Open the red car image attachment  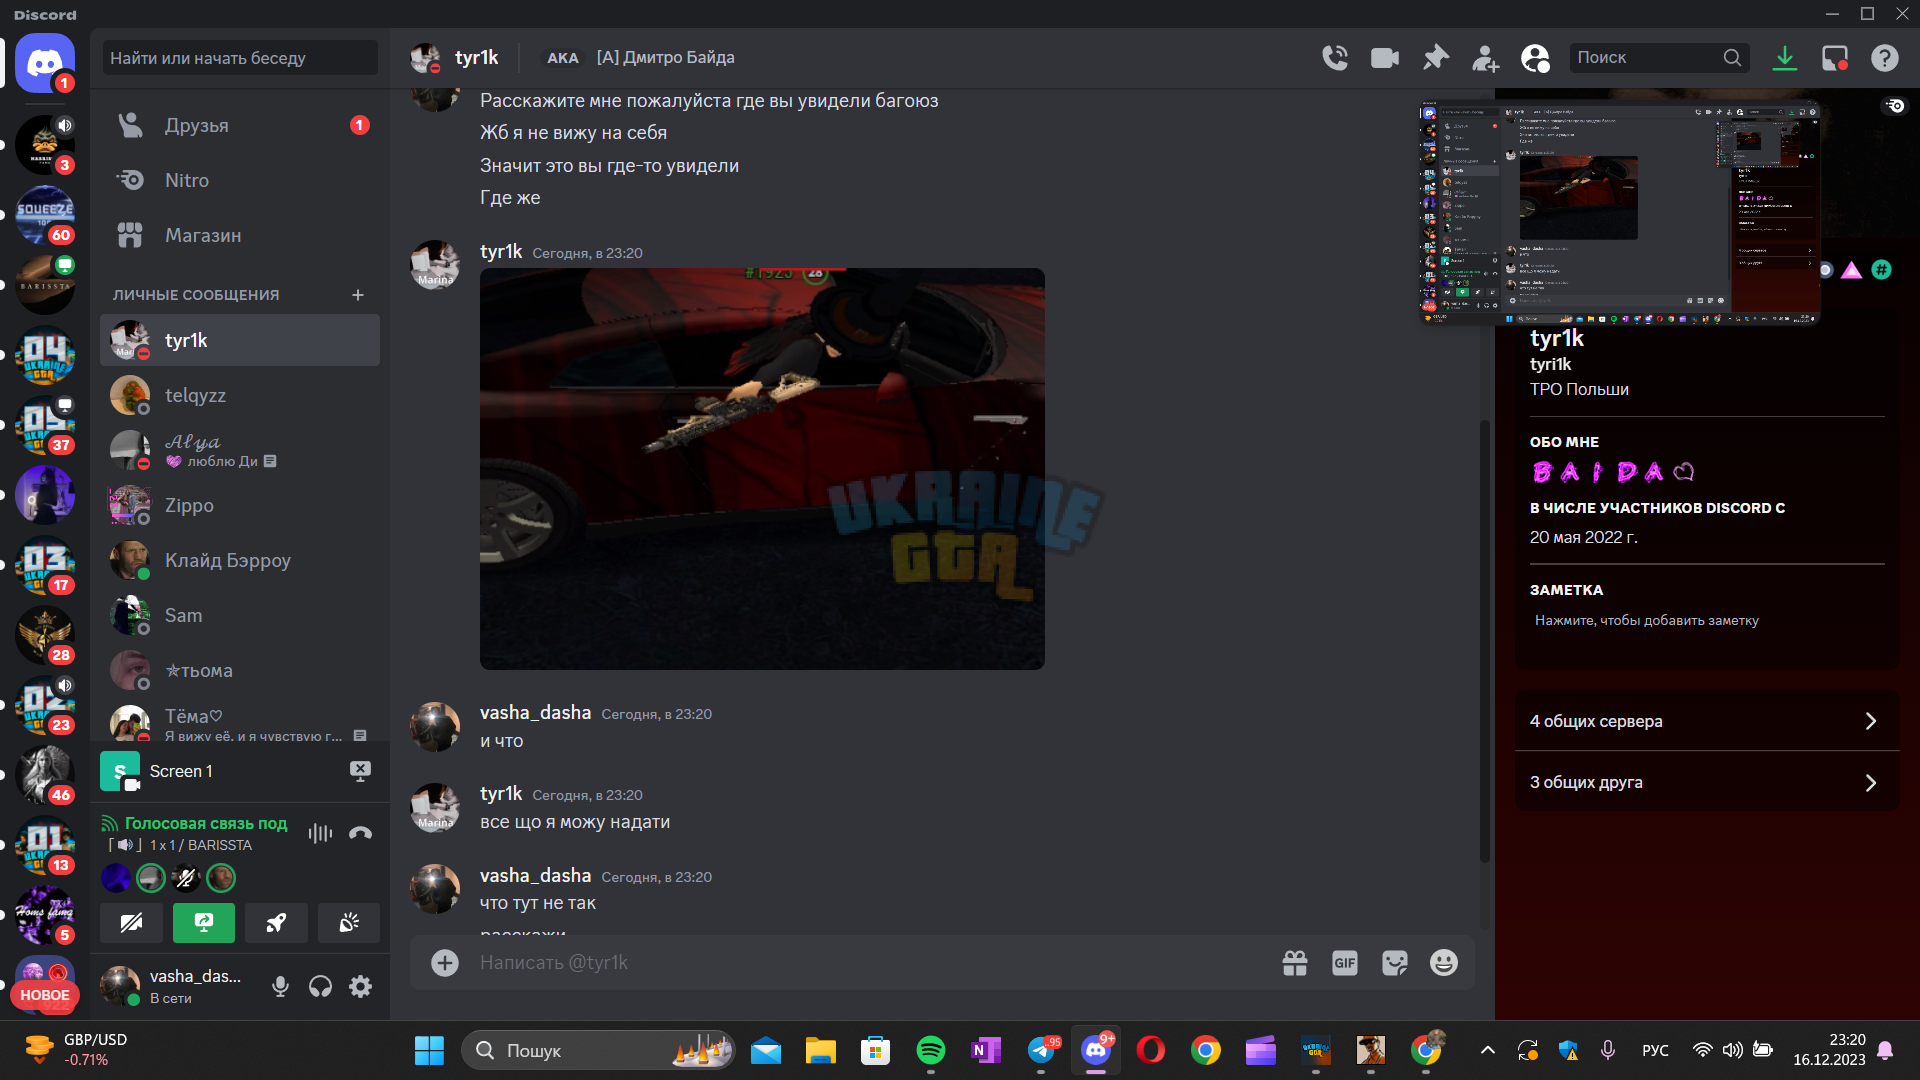point(762,469)
